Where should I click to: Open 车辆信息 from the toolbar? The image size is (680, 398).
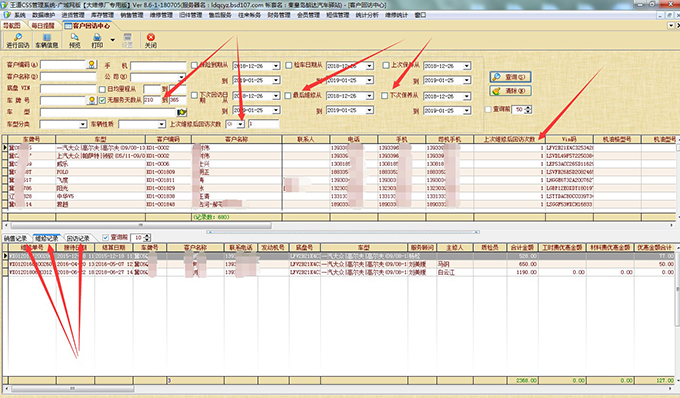point(46,41)
